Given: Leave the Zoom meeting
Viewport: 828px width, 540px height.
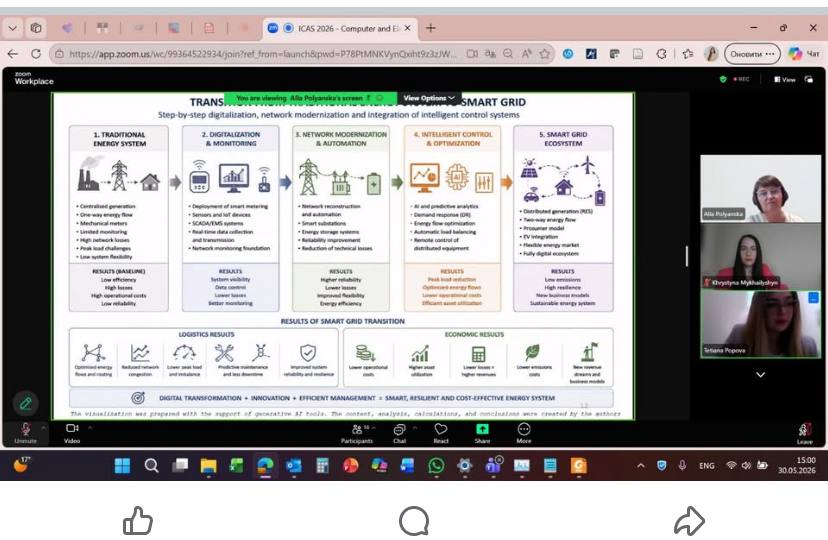Looking at the screenshot, I should coord(804,433).
